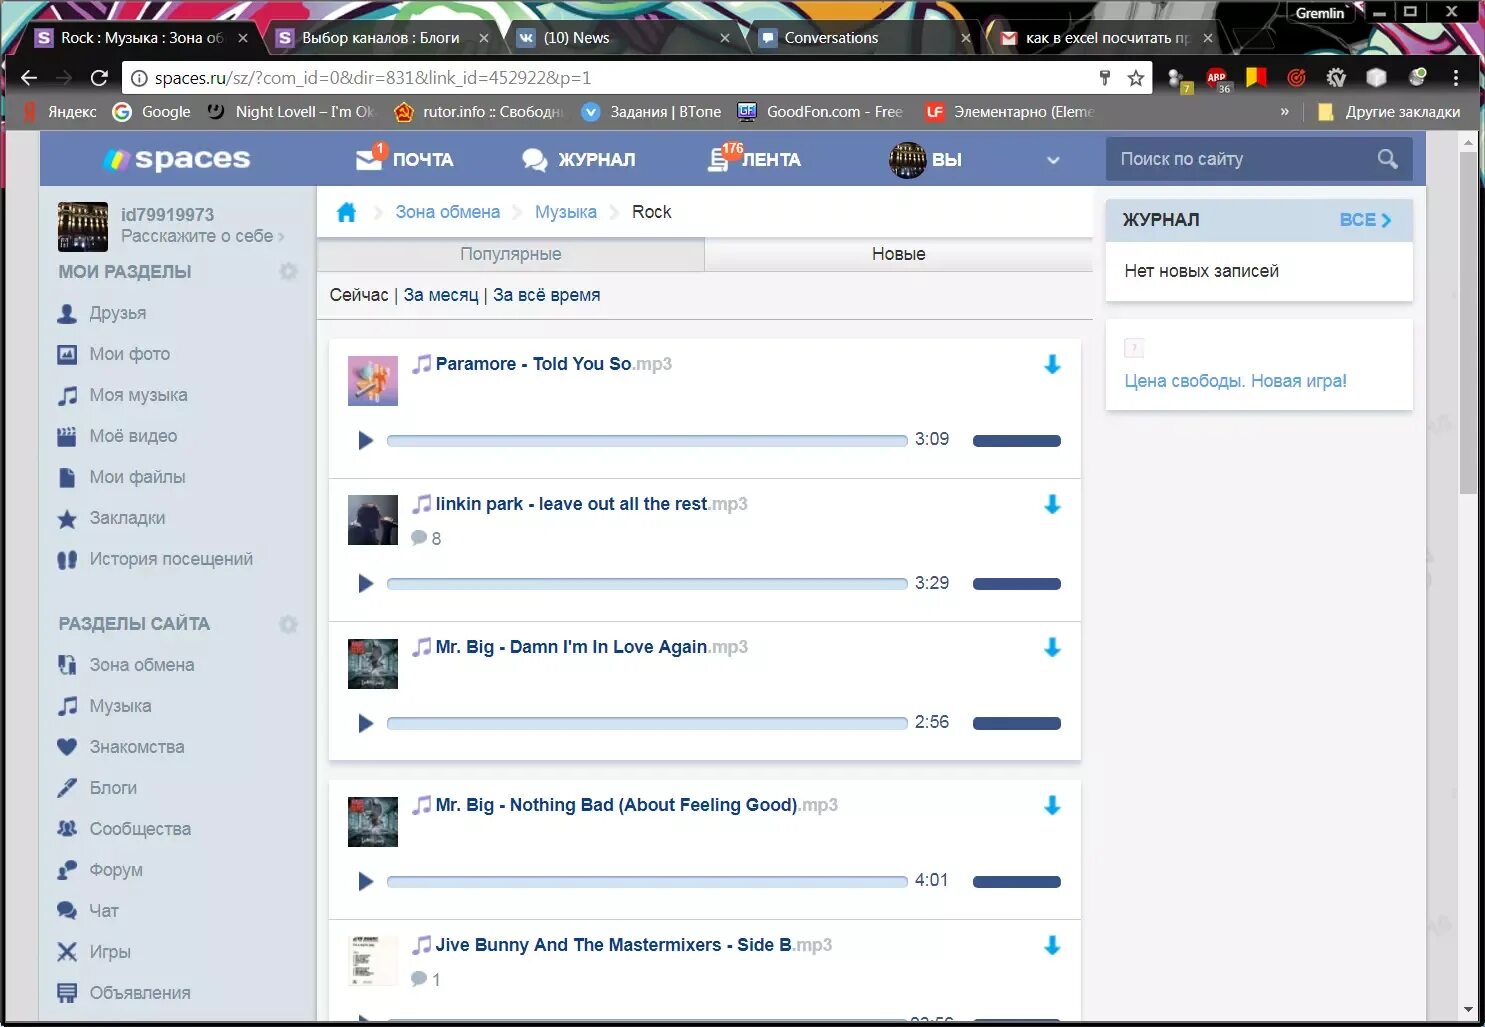
Task: Switch to как в excel посчитать tab
Action: click(1105, 38)
